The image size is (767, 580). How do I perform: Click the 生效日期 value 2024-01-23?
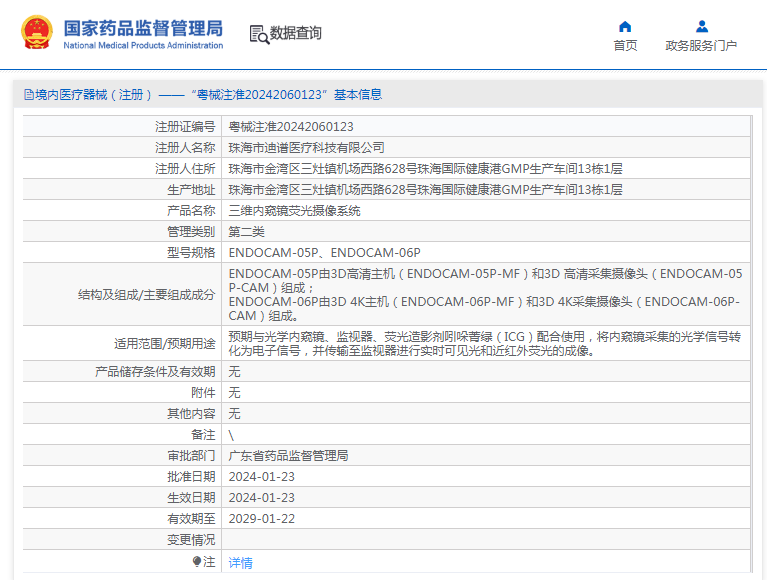tap(262, 498)
